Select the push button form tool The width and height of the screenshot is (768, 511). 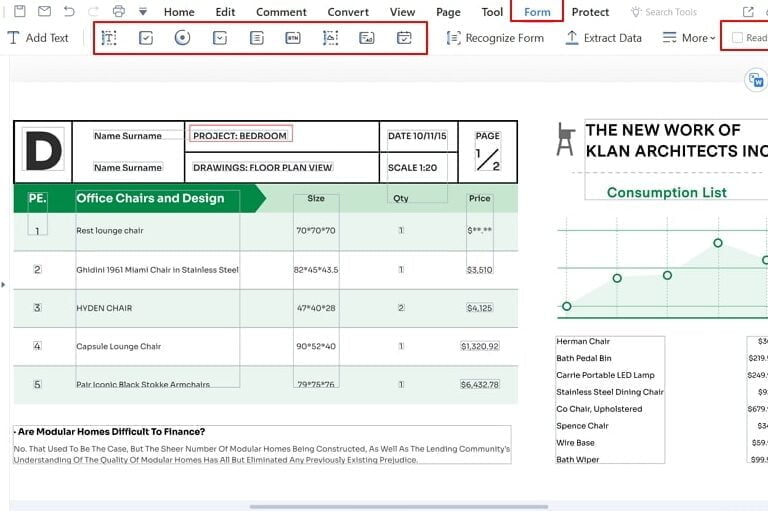(x=292, y=38)
